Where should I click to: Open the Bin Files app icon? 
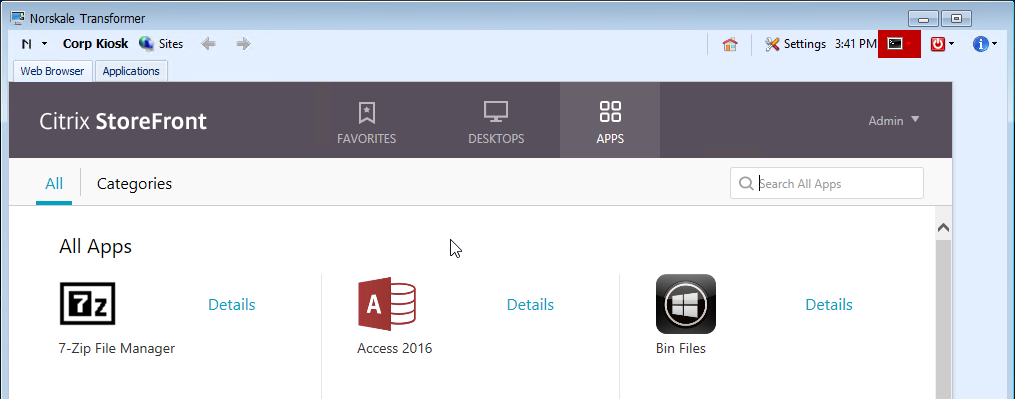point(686,304)
